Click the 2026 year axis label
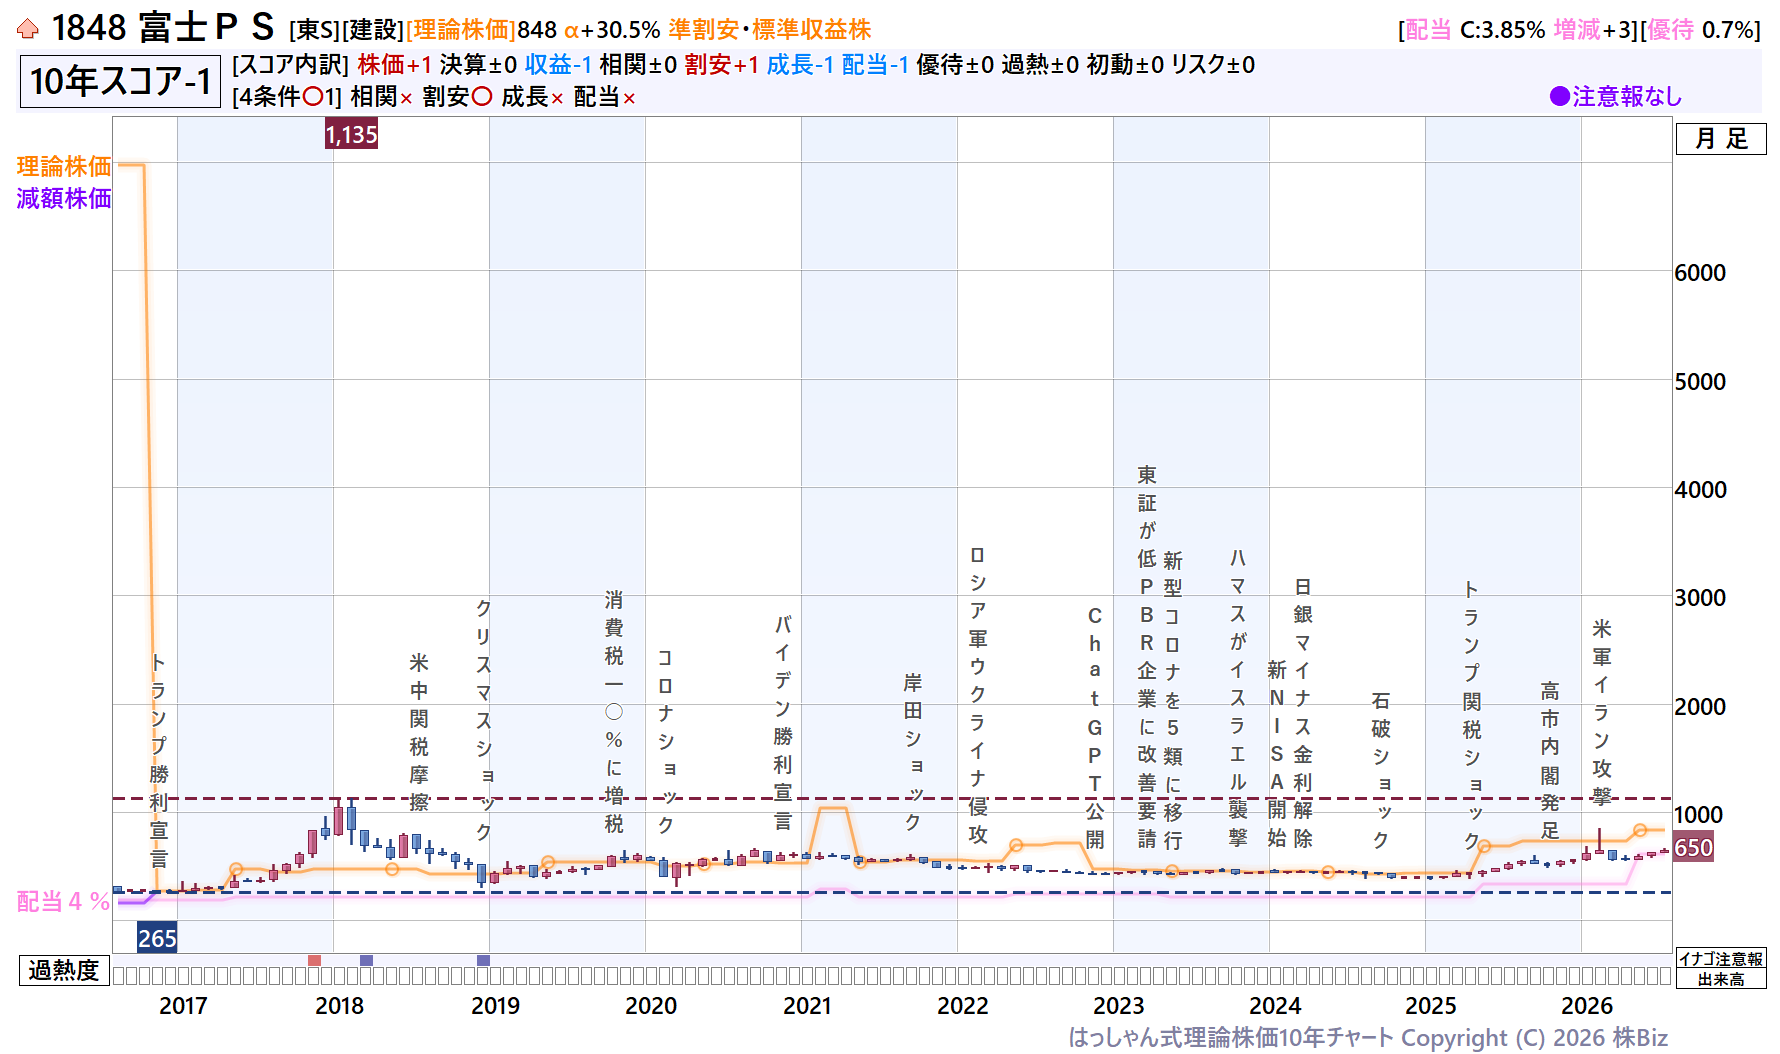This screenshot has width=1780, height=1054. (x=1587, y=1005)
